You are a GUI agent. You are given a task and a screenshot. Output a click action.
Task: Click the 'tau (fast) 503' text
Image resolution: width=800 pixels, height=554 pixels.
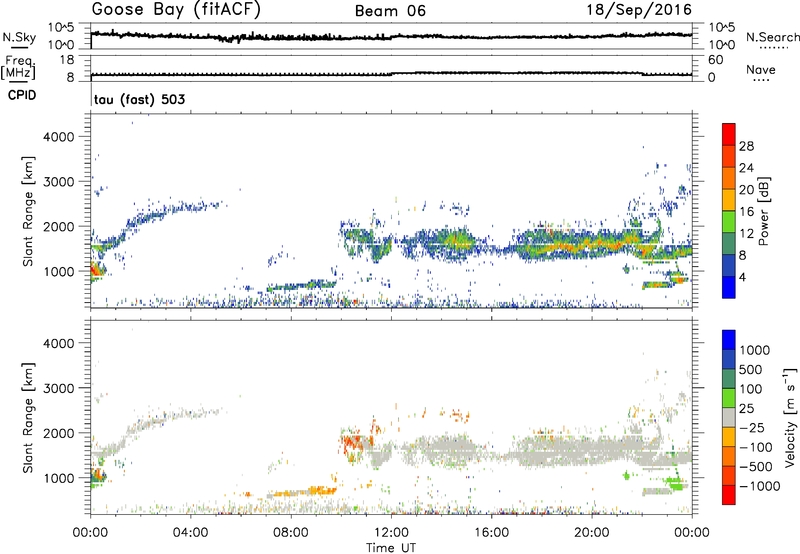pyautogui.click(x=139, y=99)
